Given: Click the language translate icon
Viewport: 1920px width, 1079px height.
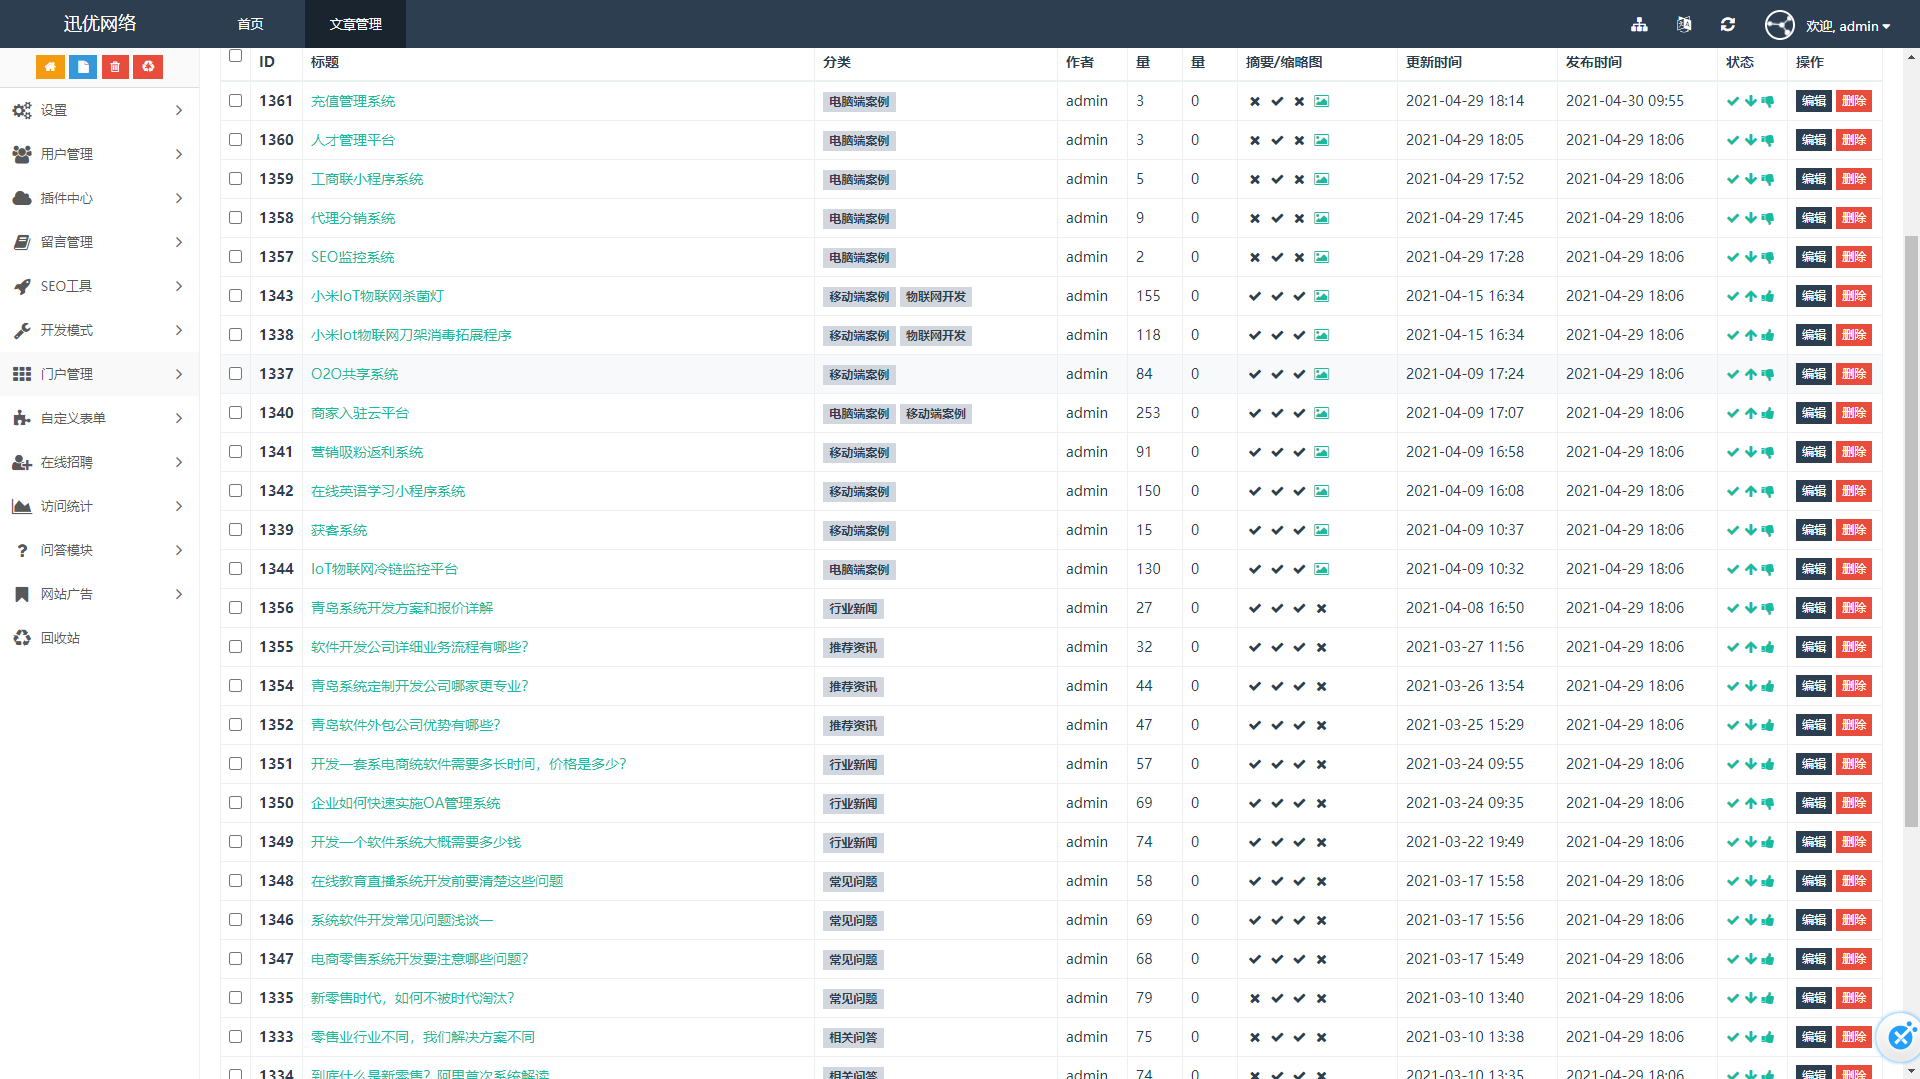Looking at the screenshot, I should [1684, 25].
